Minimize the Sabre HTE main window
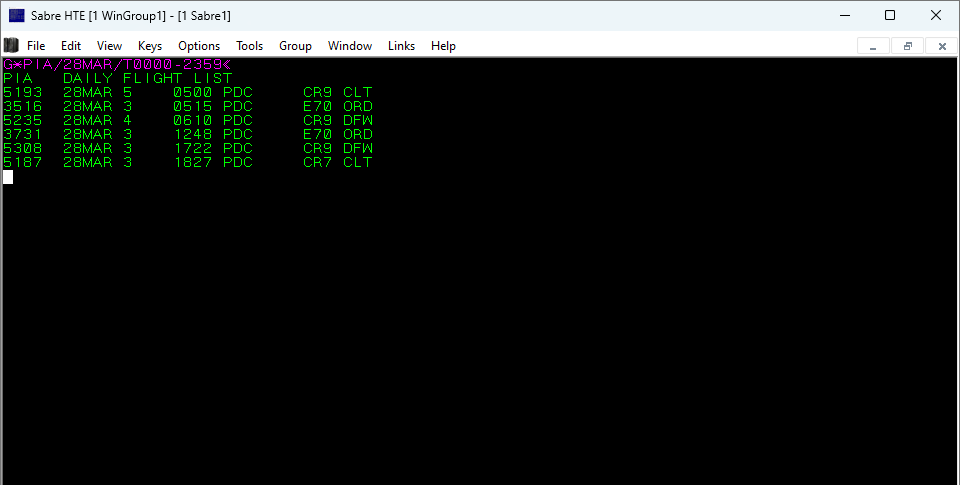960x485 pixels. (x=846, y=15)
